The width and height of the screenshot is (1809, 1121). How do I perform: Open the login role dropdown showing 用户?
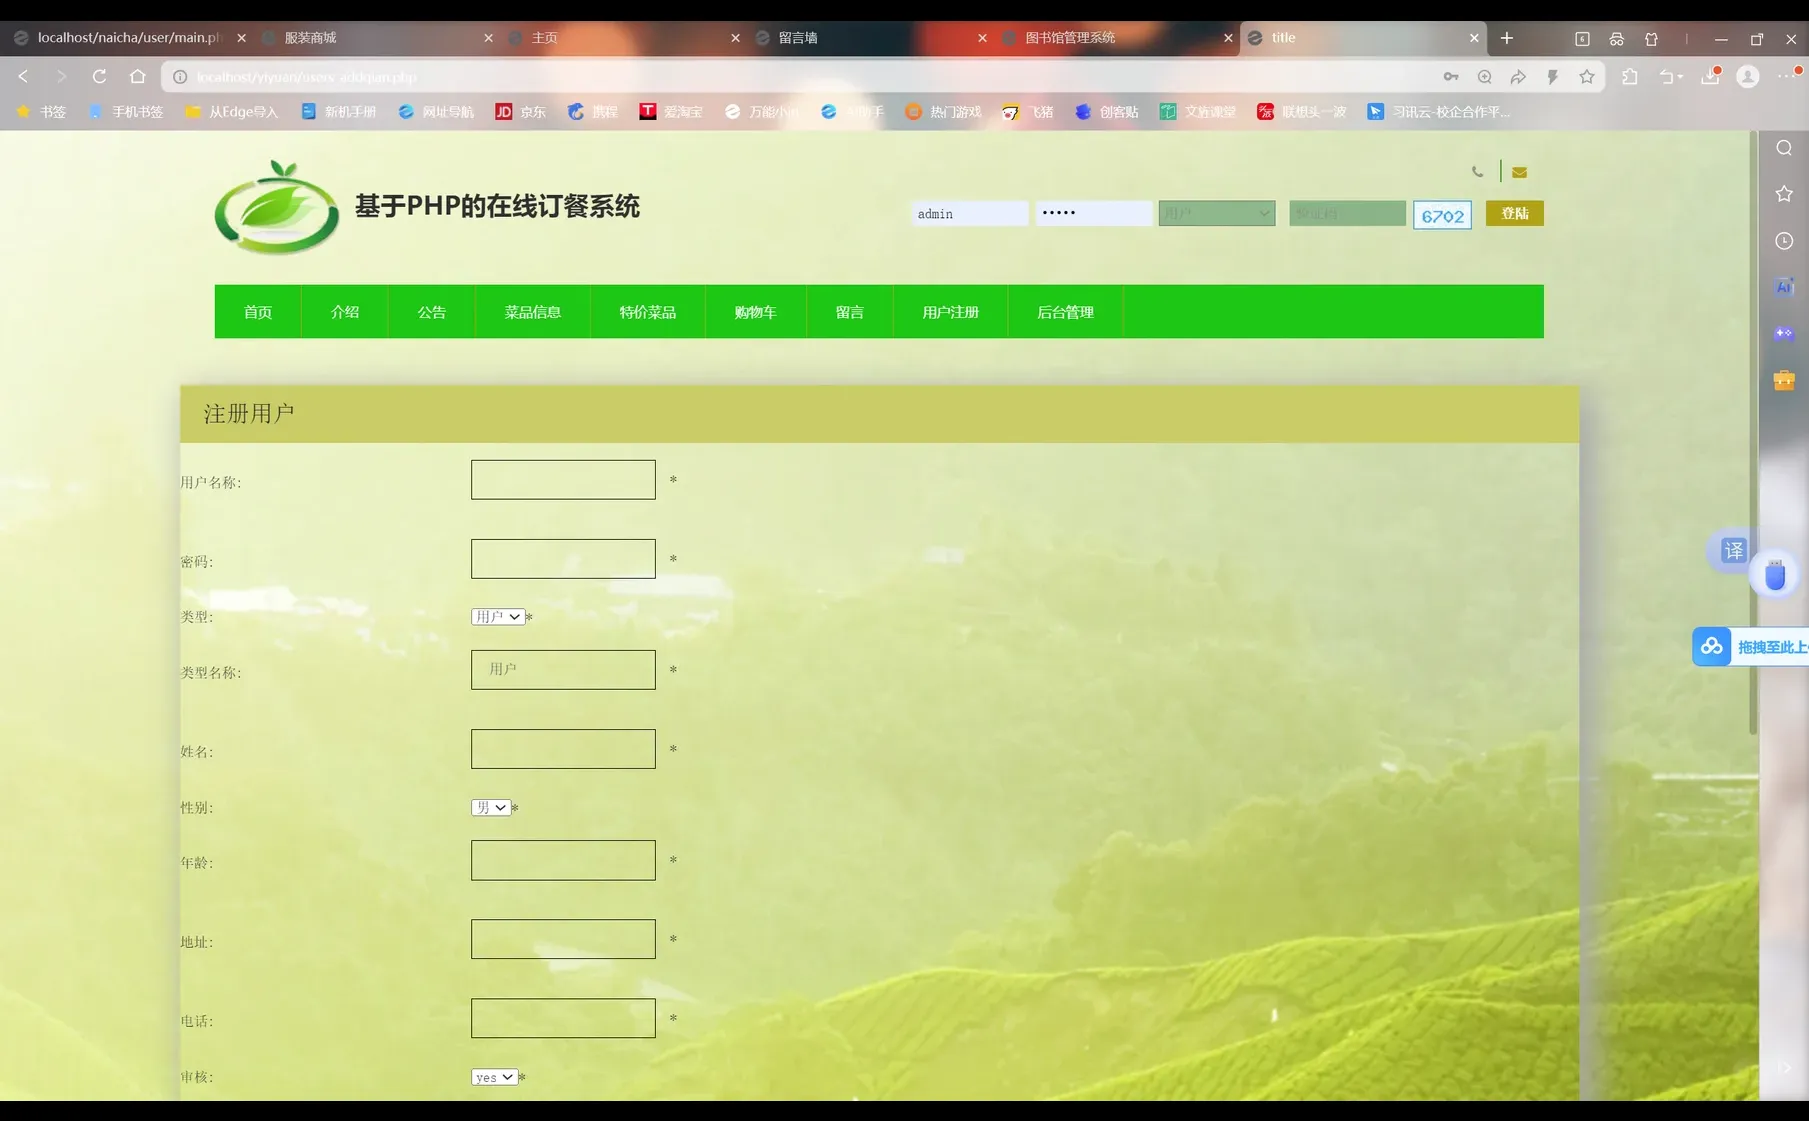coord(1216,213)
